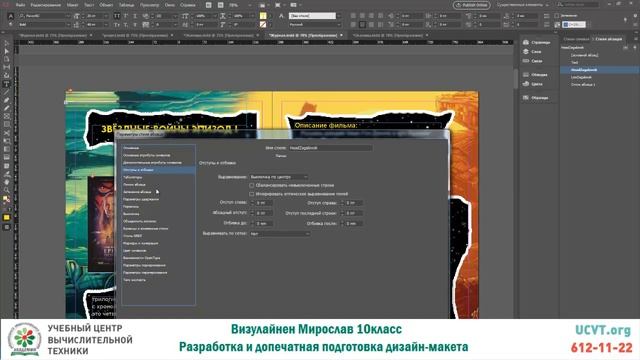
Task: Click the Отбивка после value field
Action: click(x=354, y=224)
